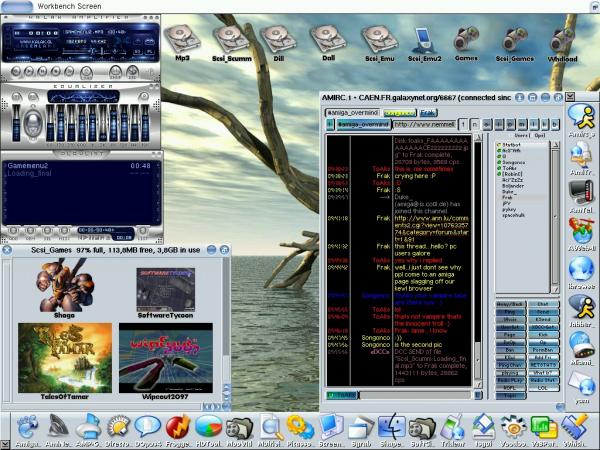This screenshot has width=600, height=450.
Task: Open the Dall disk icon
Action: [x=328, y=43]
